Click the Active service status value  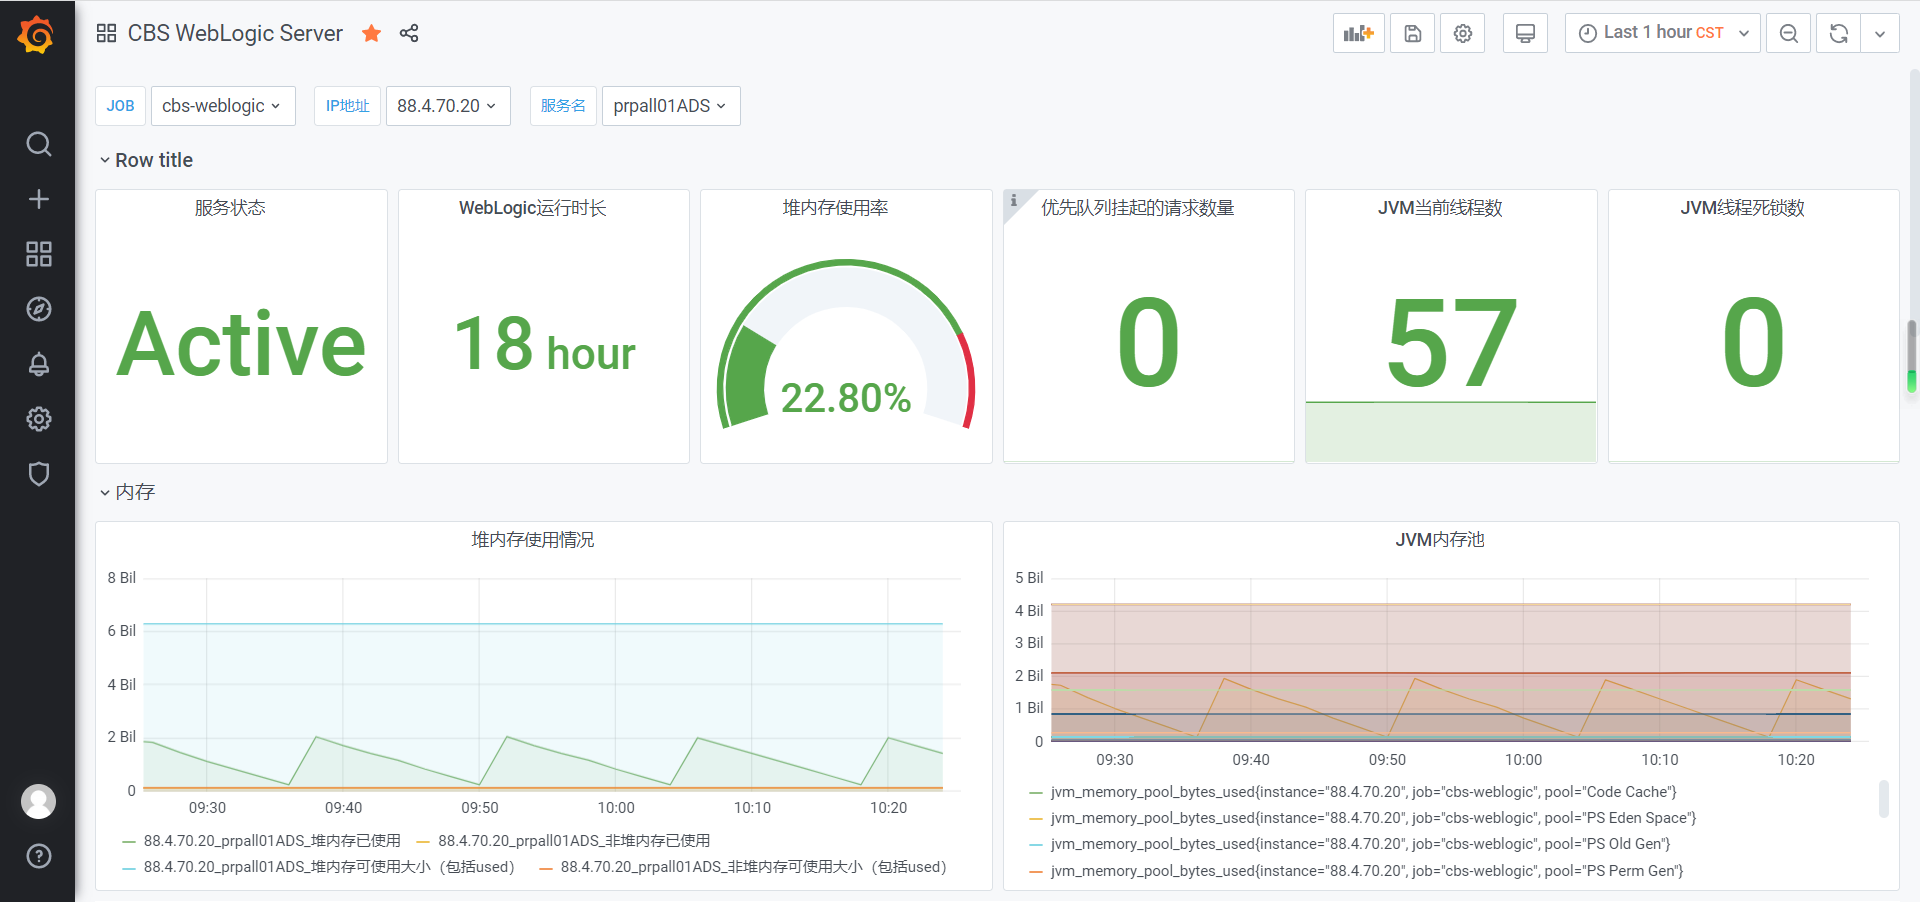tap(241, 344)
